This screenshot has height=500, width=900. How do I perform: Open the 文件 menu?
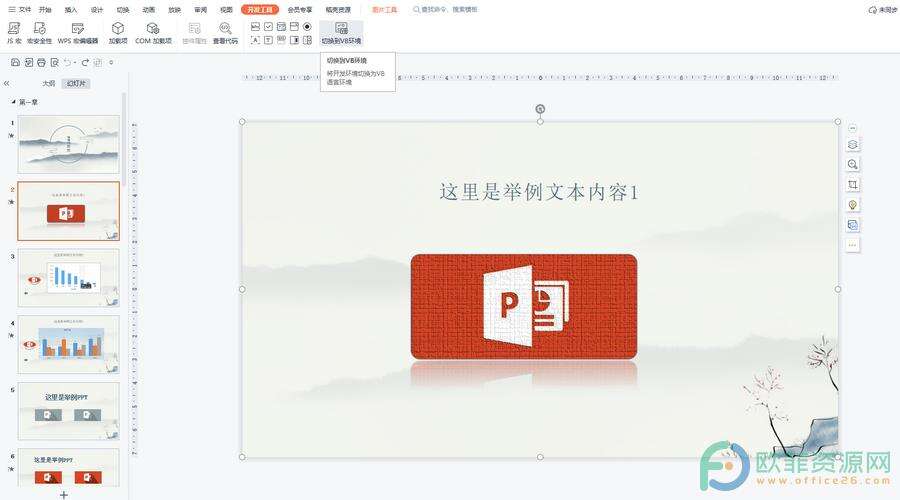[x=20, y=10]
